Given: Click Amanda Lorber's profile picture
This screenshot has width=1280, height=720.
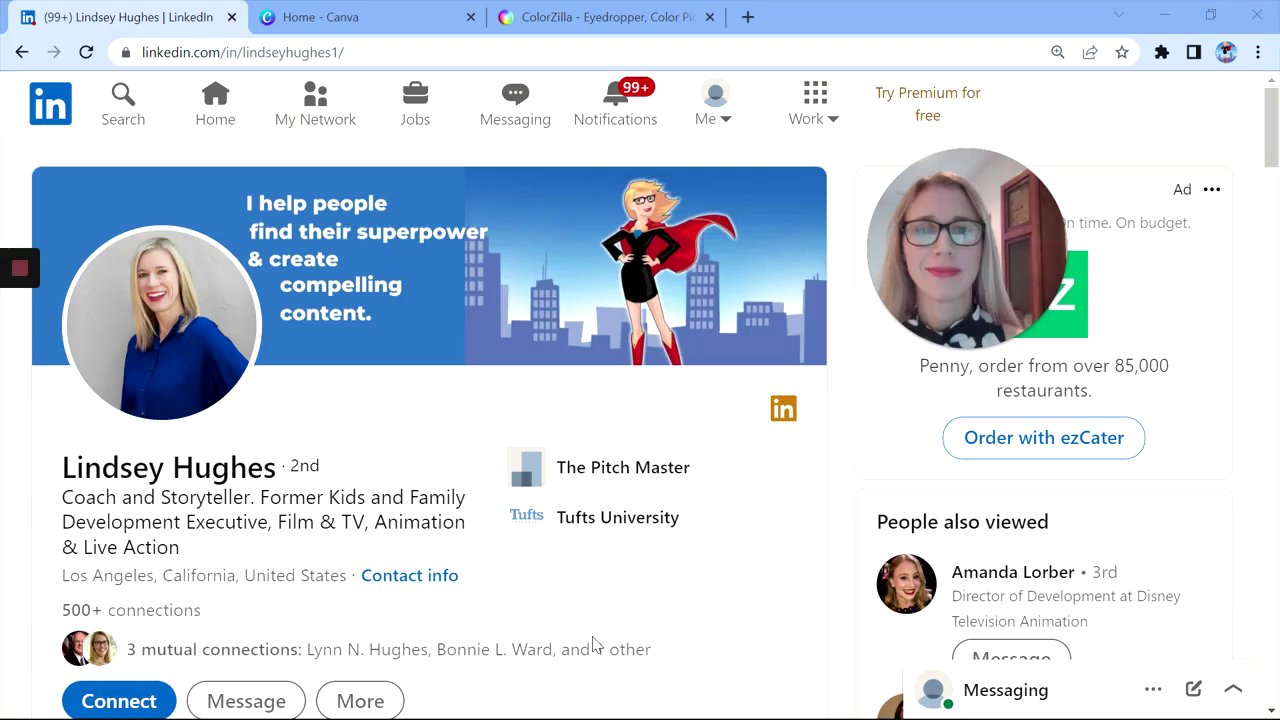Looking at the screenshot, I should pyautogui.click(x=907, y=584).
